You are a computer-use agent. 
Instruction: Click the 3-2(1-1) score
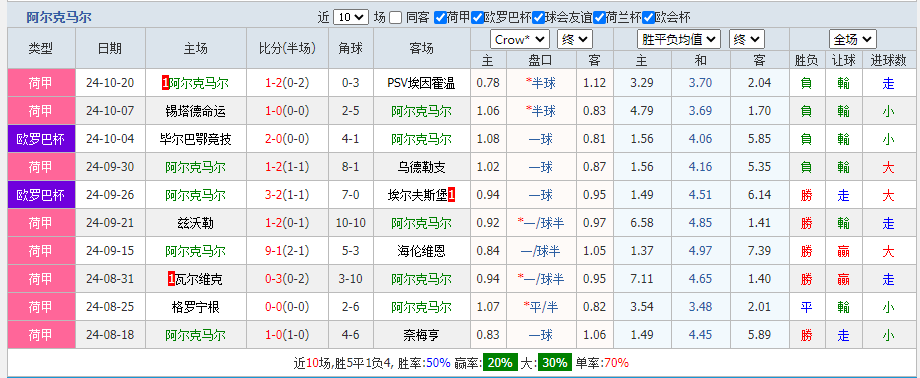[288, 195]
